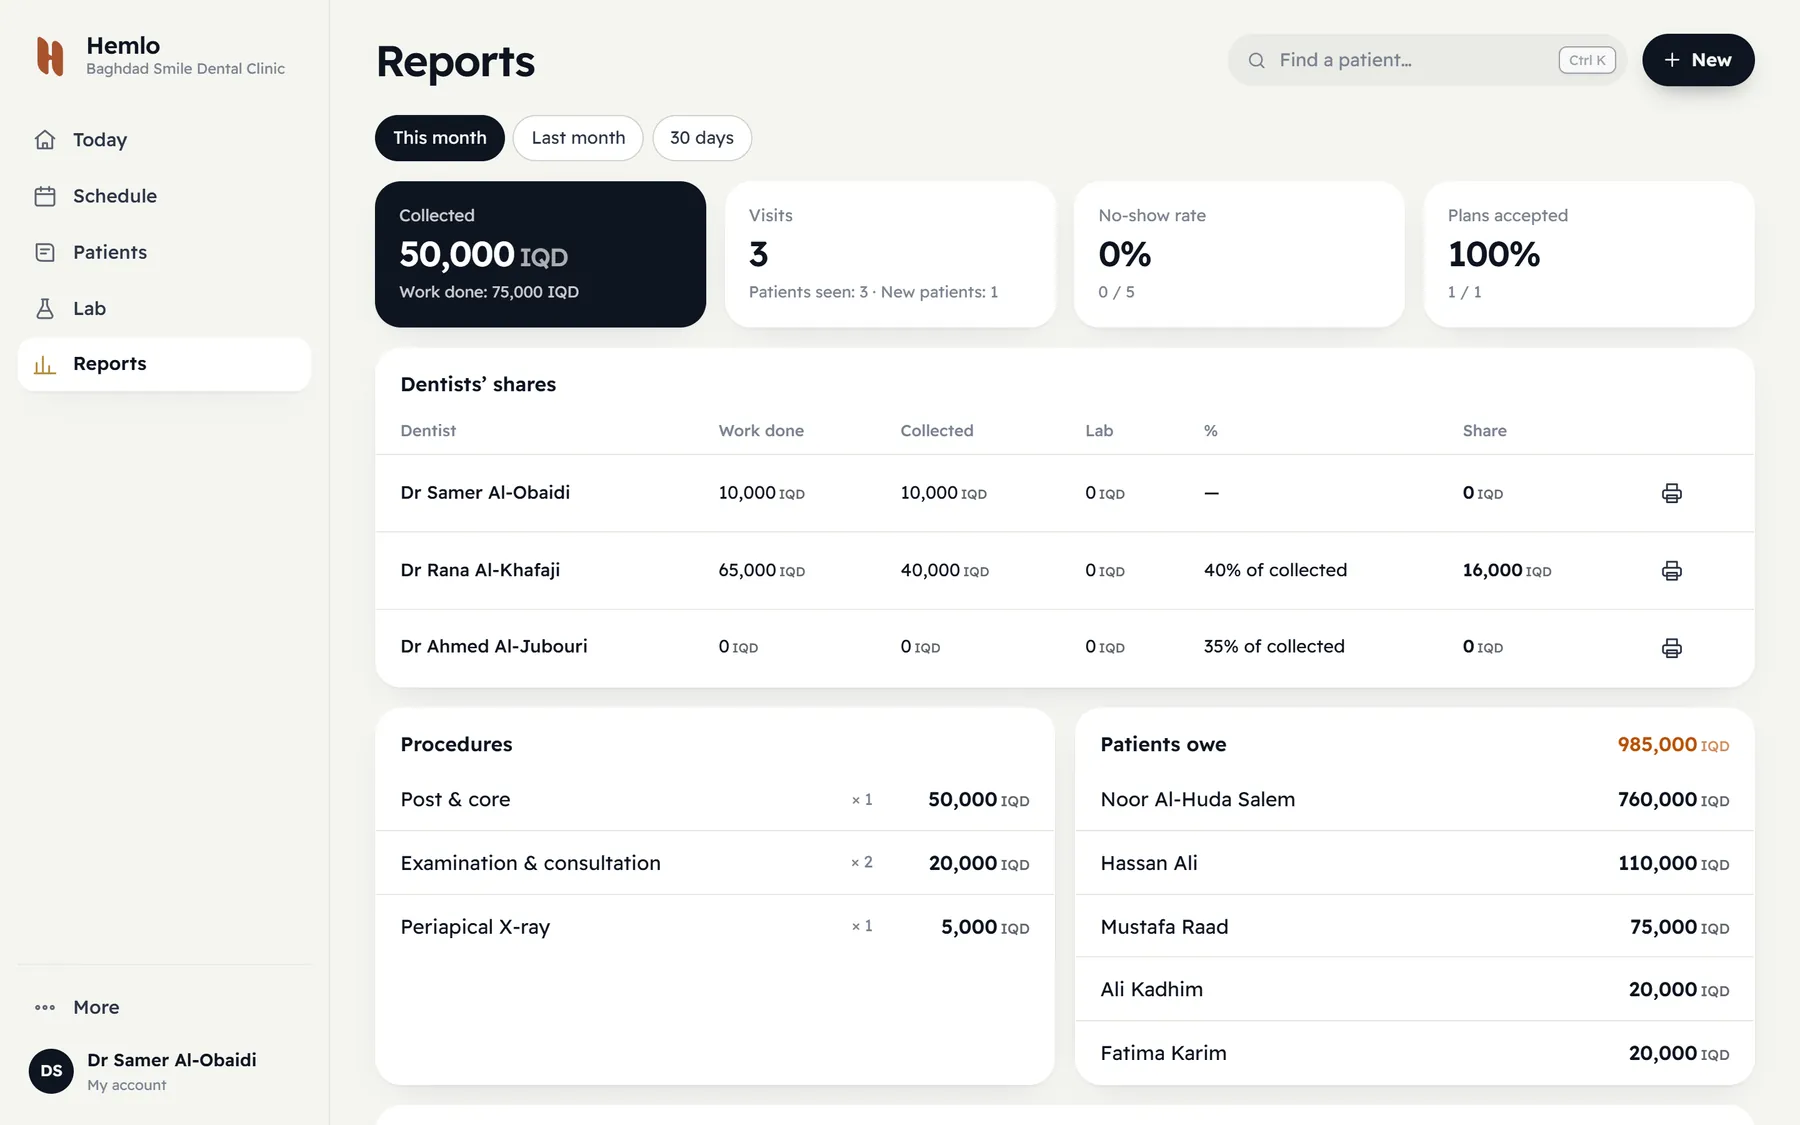Open Today via home icon
The height and width of the screenshot is (1125, 1800).
point(45,140)
